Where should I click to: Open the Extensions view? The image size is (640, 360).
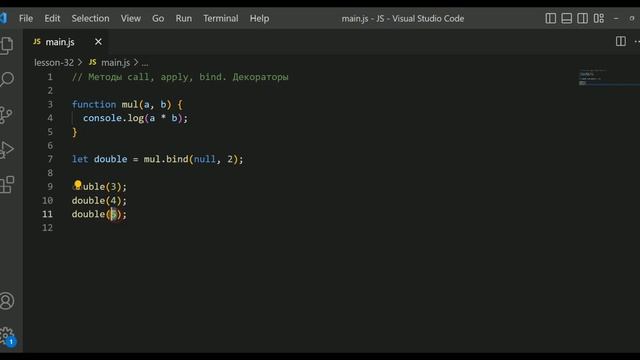coord(7,185)
